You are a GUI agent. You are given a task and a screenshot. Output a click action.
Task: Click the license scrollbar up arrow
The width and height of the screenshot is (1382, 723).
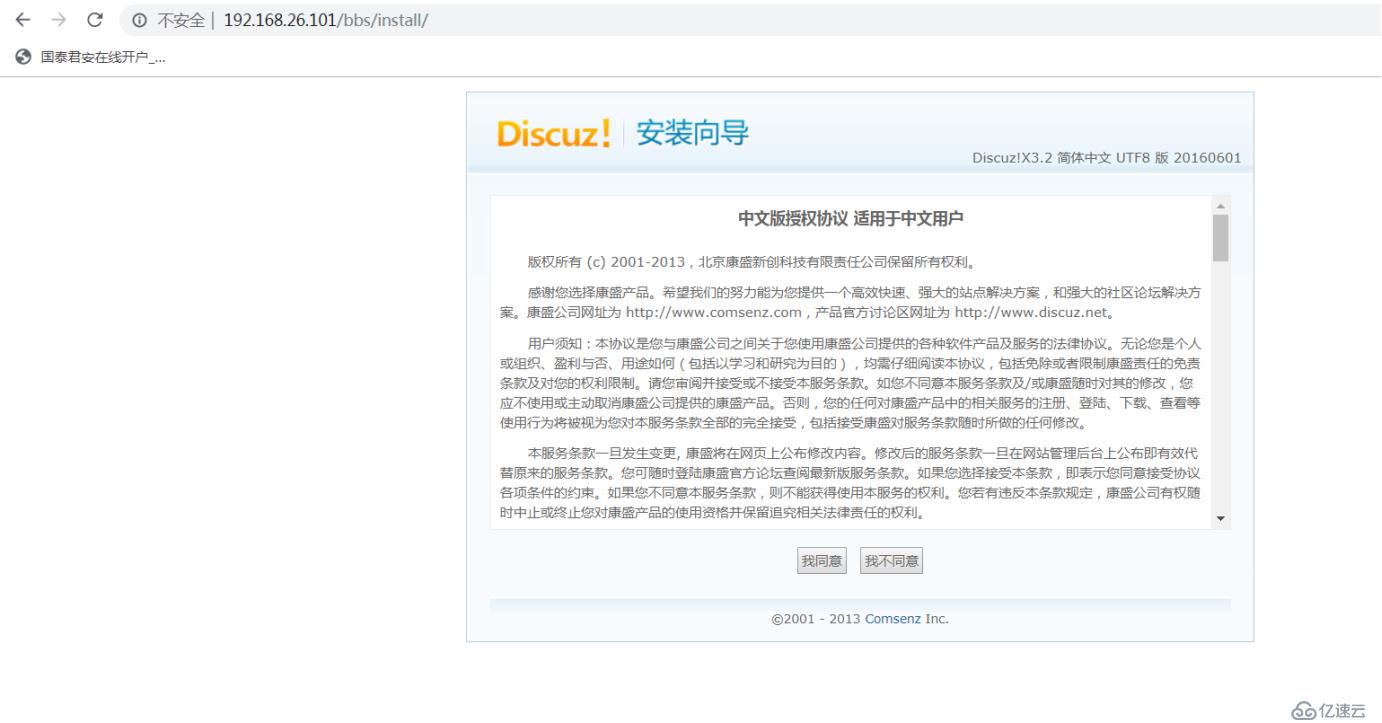1220,205
